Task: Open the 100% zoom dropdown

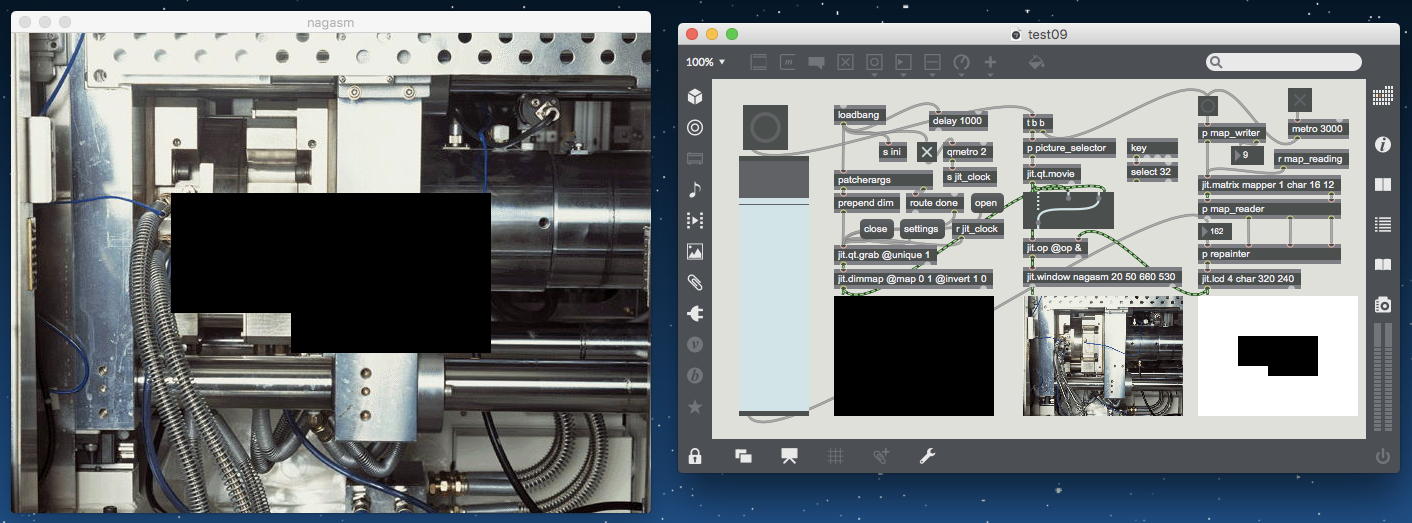Action: (706, 62)
